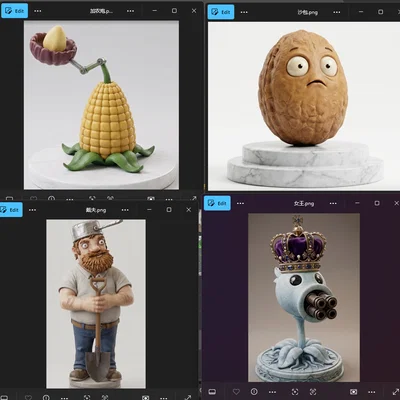Open the ellipsis menu after the corn catapult file name
The width and height of the screenshot is (400, 400).
[x=130, y=11]
